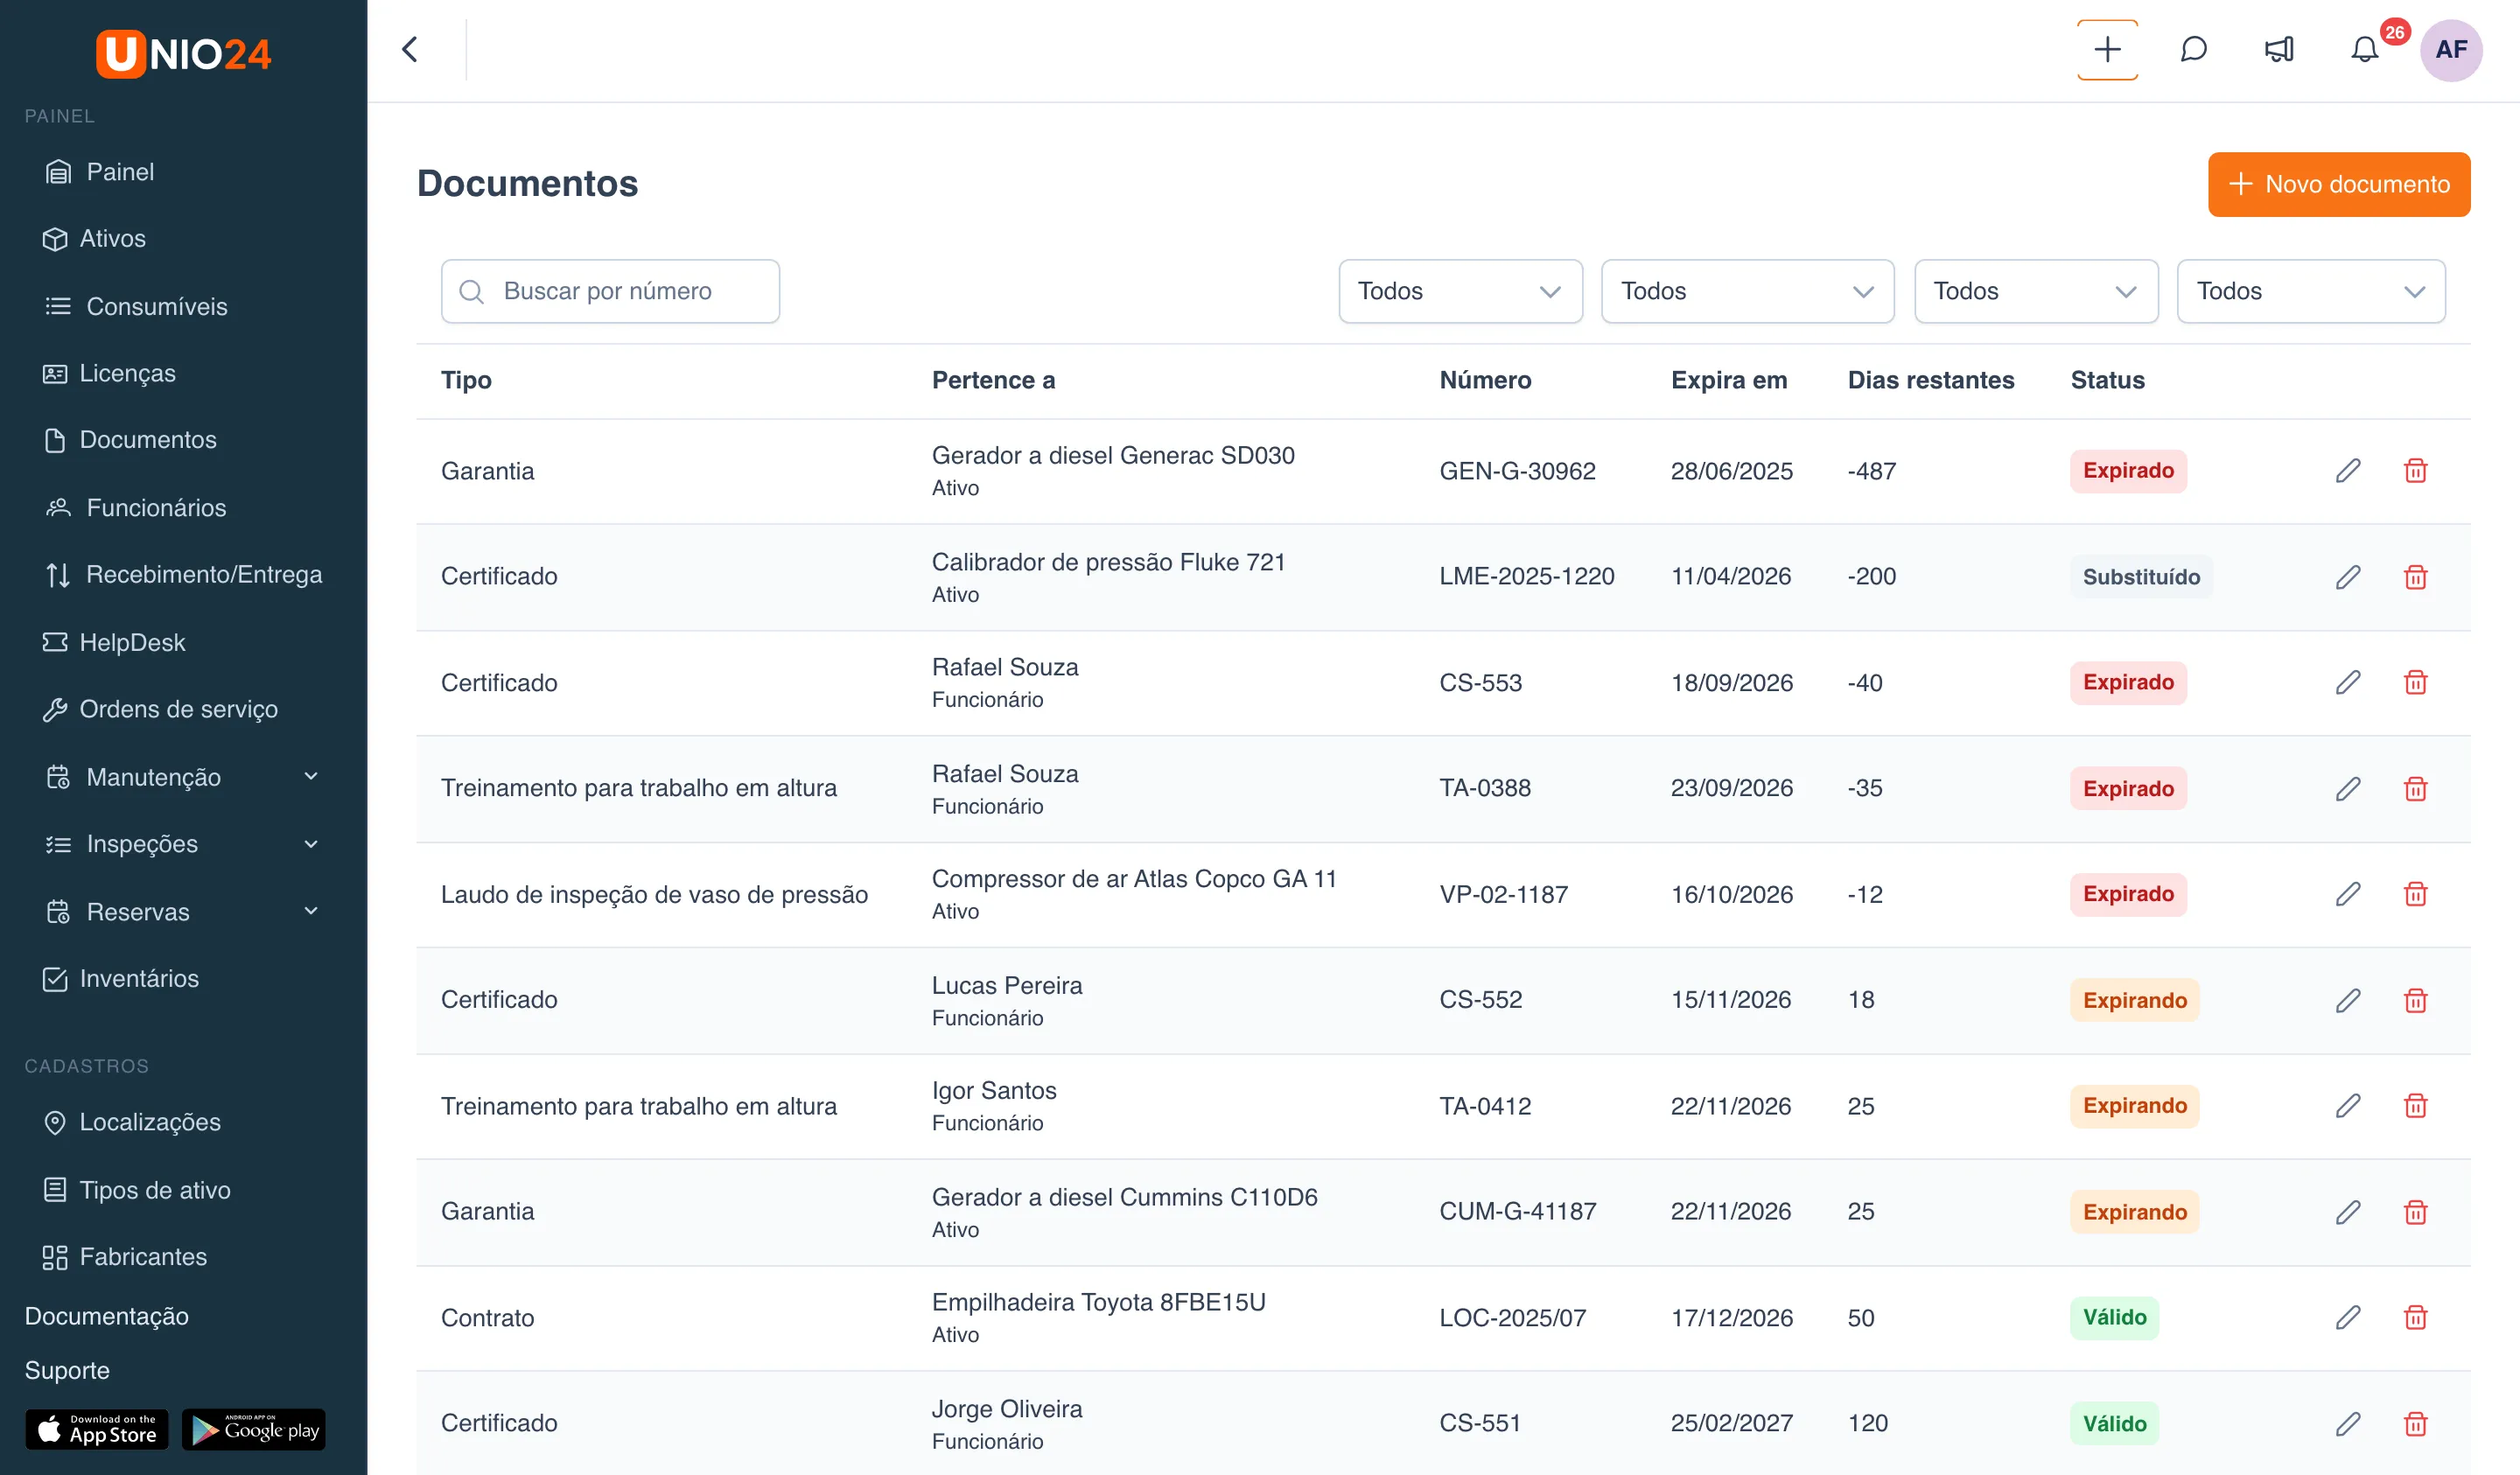Open the fourth Todos filter dropdown

coord(2311,291)
